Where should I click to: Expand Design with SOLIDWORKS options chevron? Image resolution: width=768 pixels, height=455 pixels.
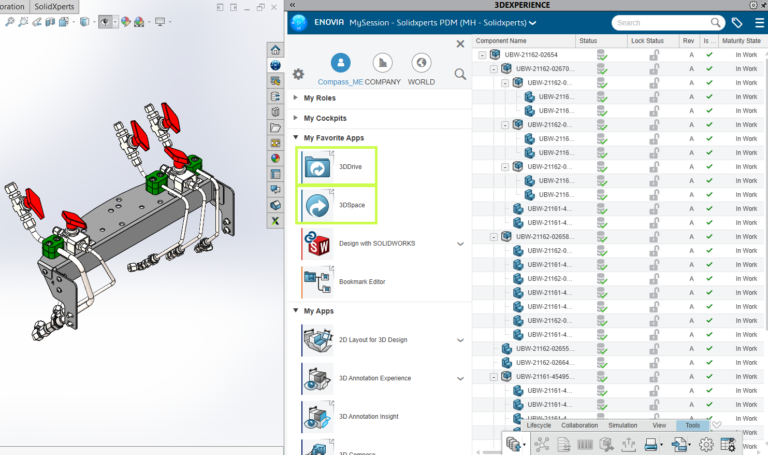pos(460,243)
